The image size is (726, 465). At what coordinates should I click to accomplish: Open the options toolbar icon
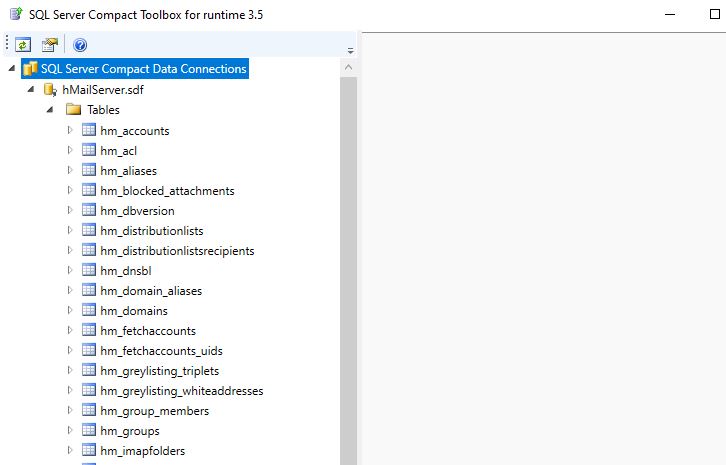[50, 45]
